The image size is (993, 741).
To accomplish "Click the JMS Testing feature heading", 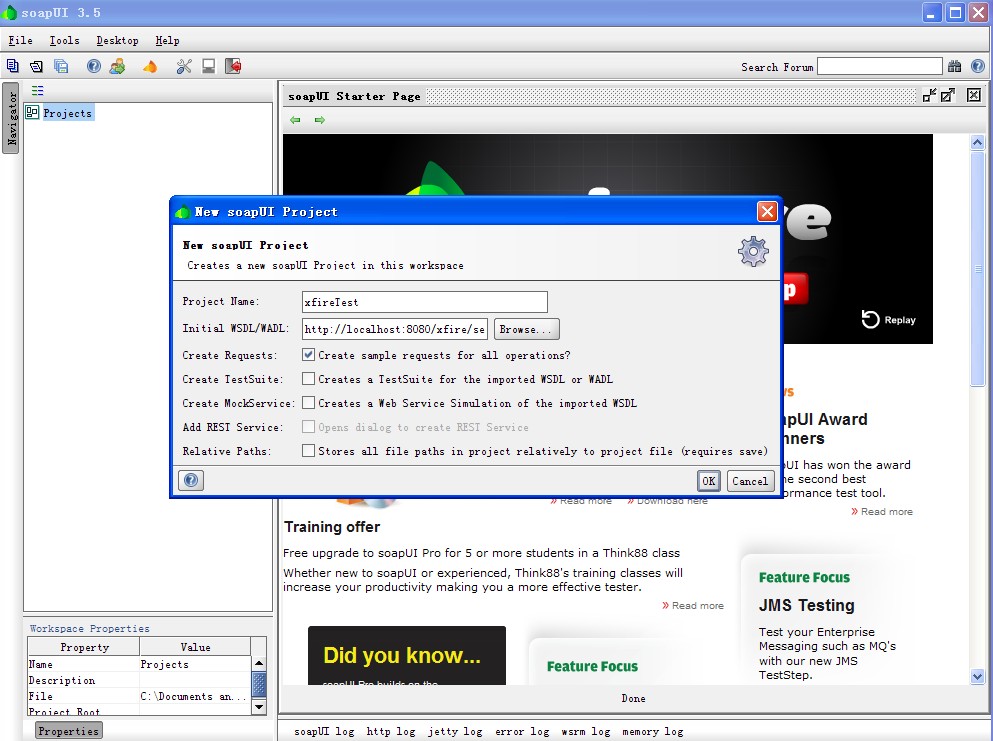I will [x=807, y=605].
